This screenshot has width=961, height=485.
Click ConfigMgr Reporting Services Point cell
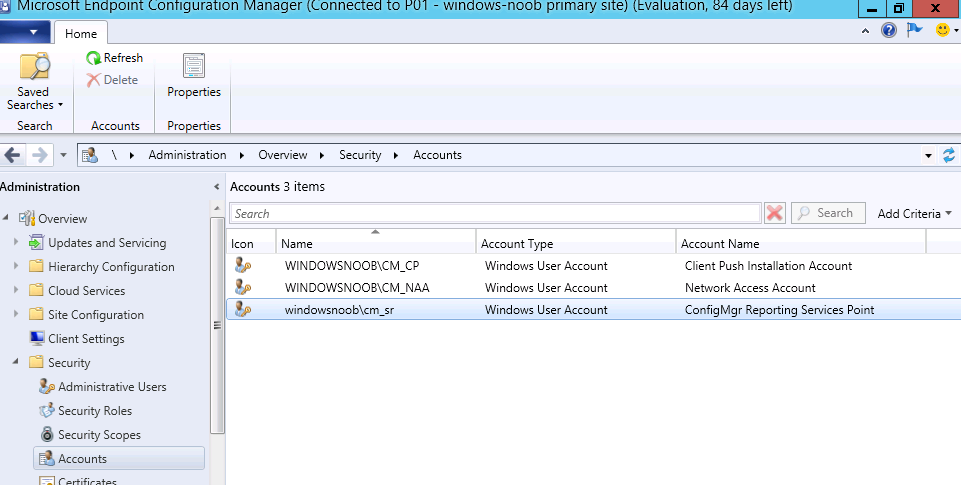click(780, 310)
